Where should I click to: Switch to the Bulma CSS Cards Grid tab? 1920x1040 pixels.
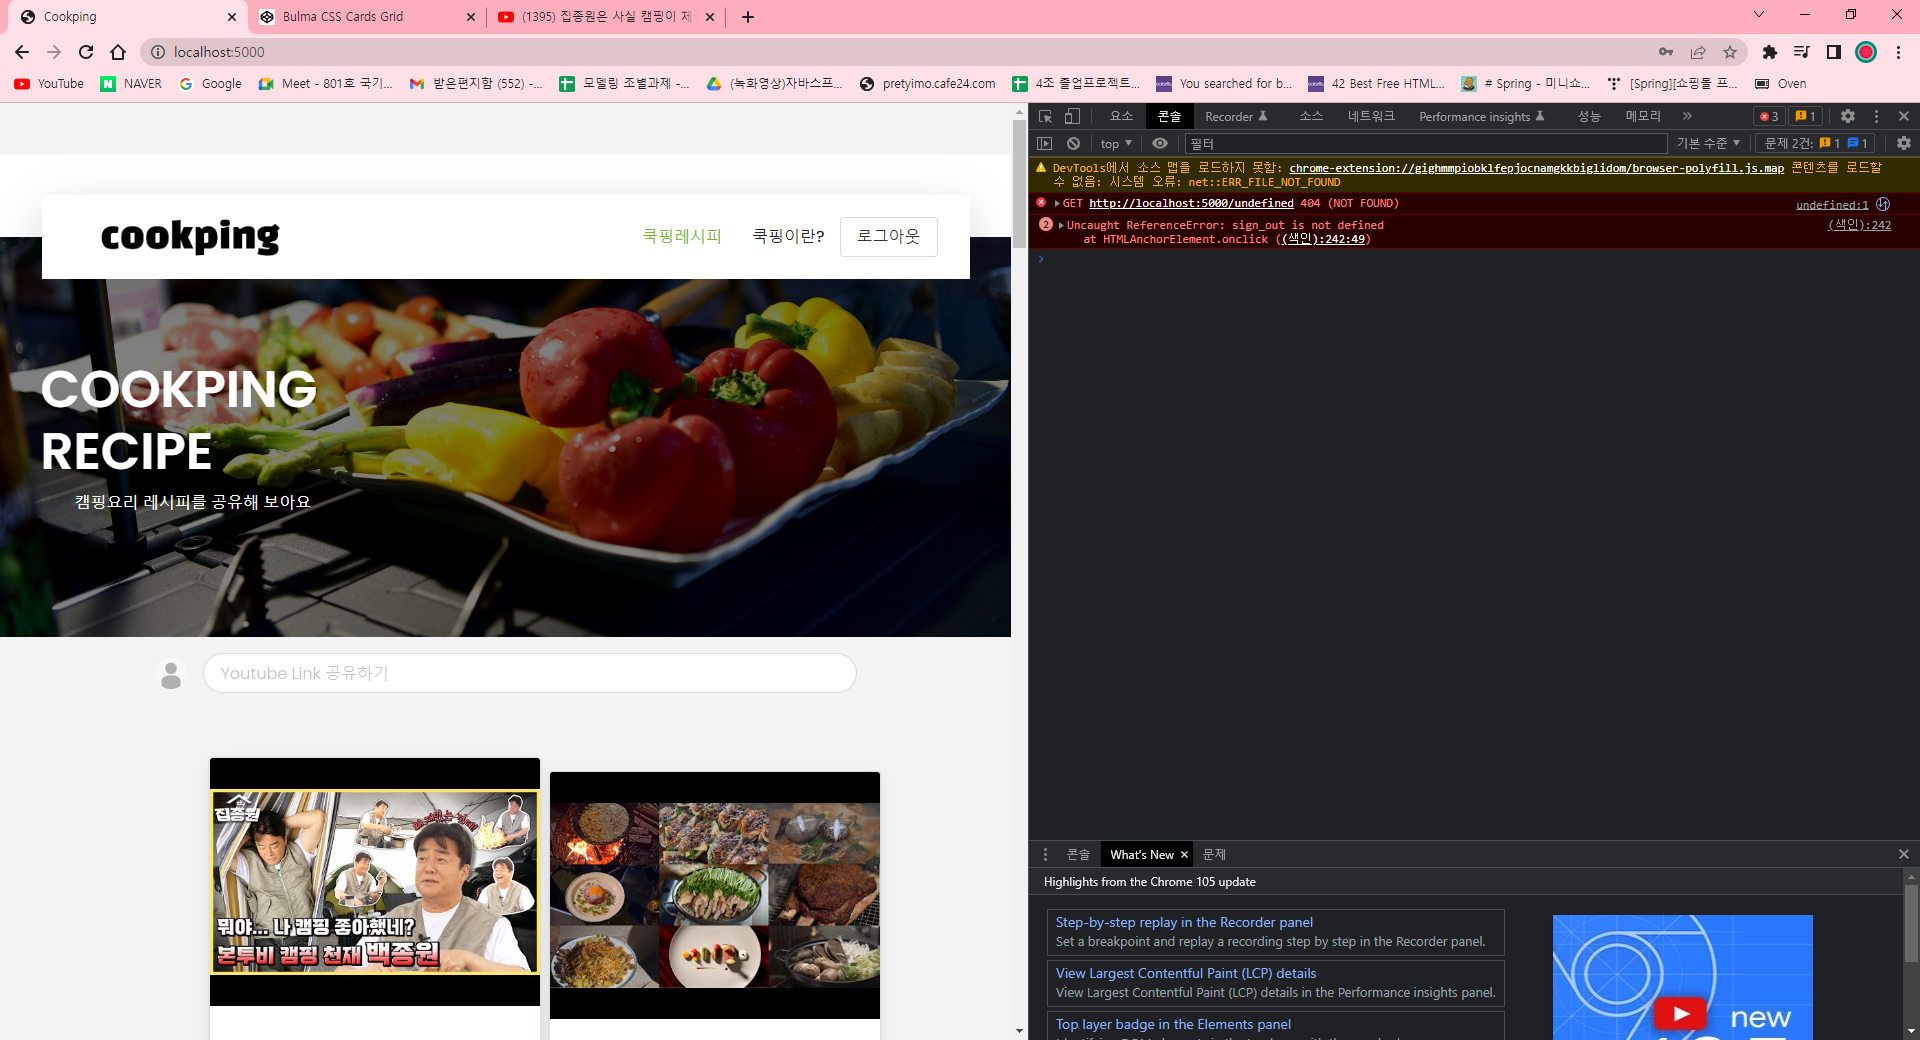(343, 17)
